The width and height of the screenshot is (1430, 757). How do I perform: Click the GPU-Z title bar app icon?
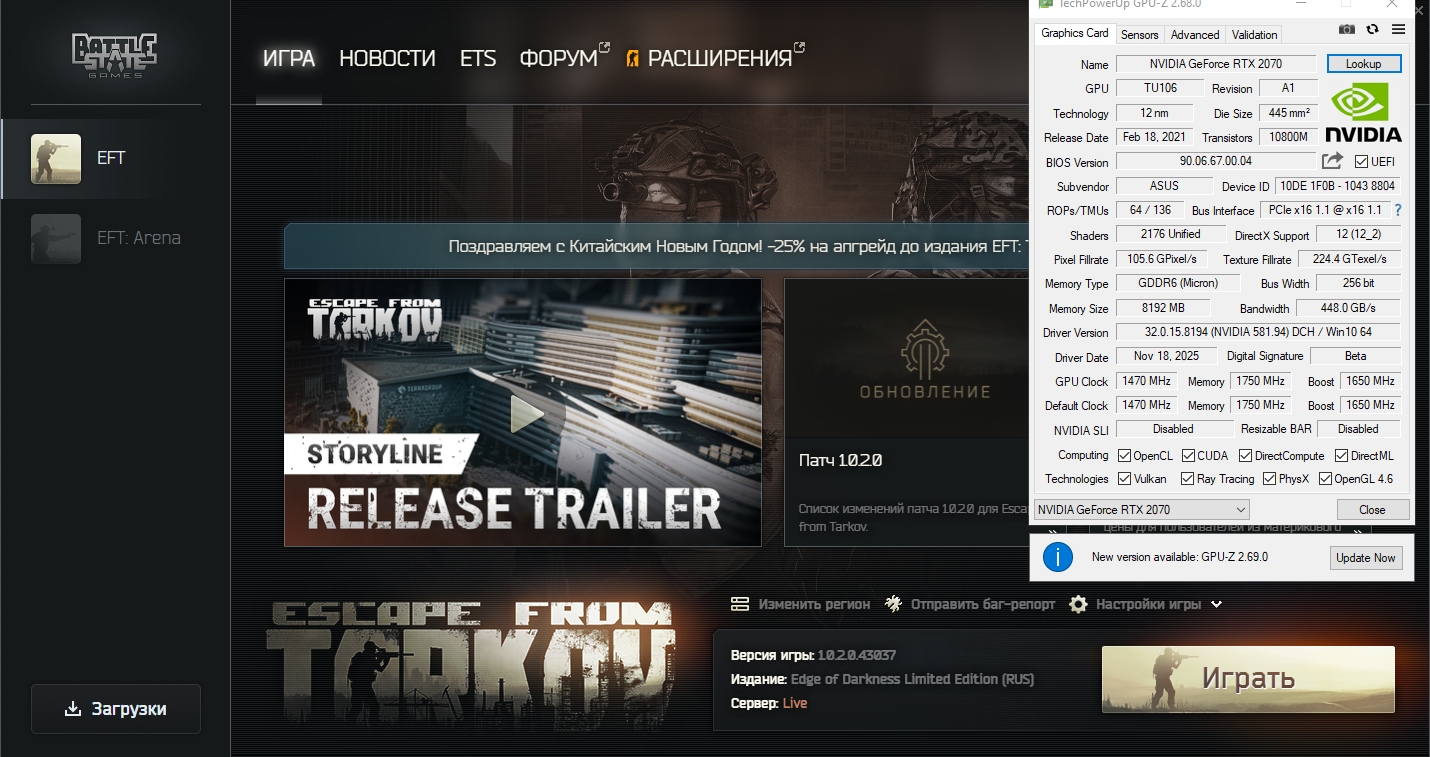[1045, 4]
